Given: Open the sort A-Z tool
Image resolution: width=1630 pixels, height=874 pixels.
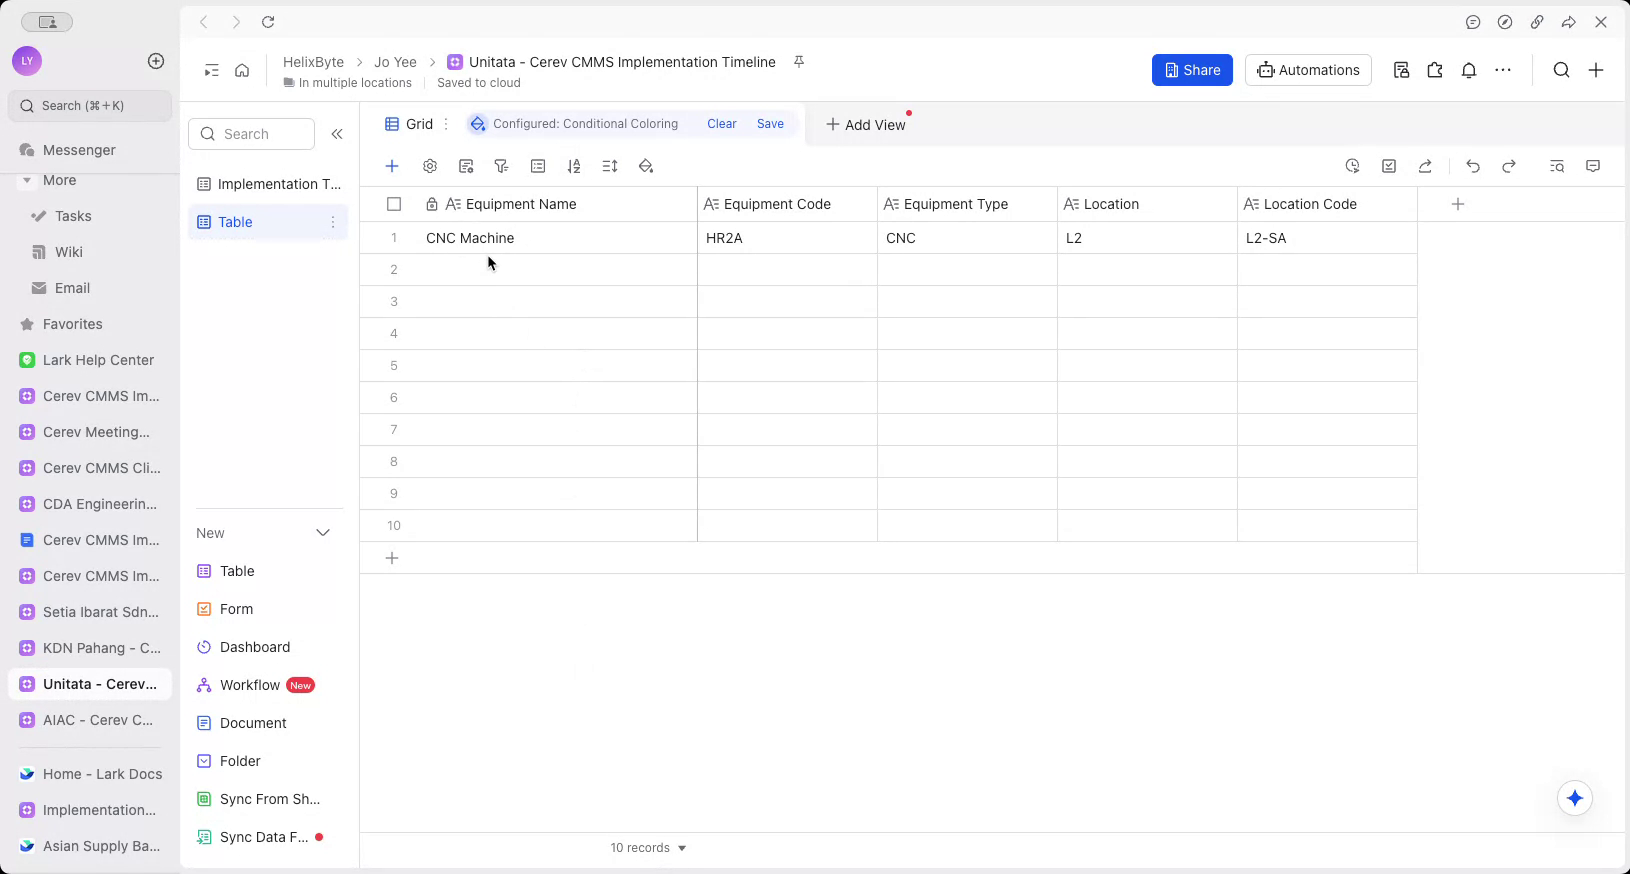Looking at the screenshot, I should point(574,166).
